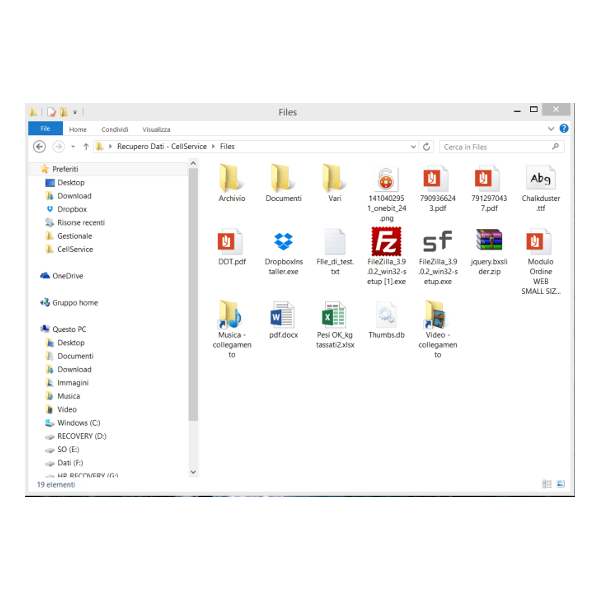Image resolution: width=600 pixels, height=600 pixels.
Task: Click the search magnifier icon
Action: [x=556, y=147]
